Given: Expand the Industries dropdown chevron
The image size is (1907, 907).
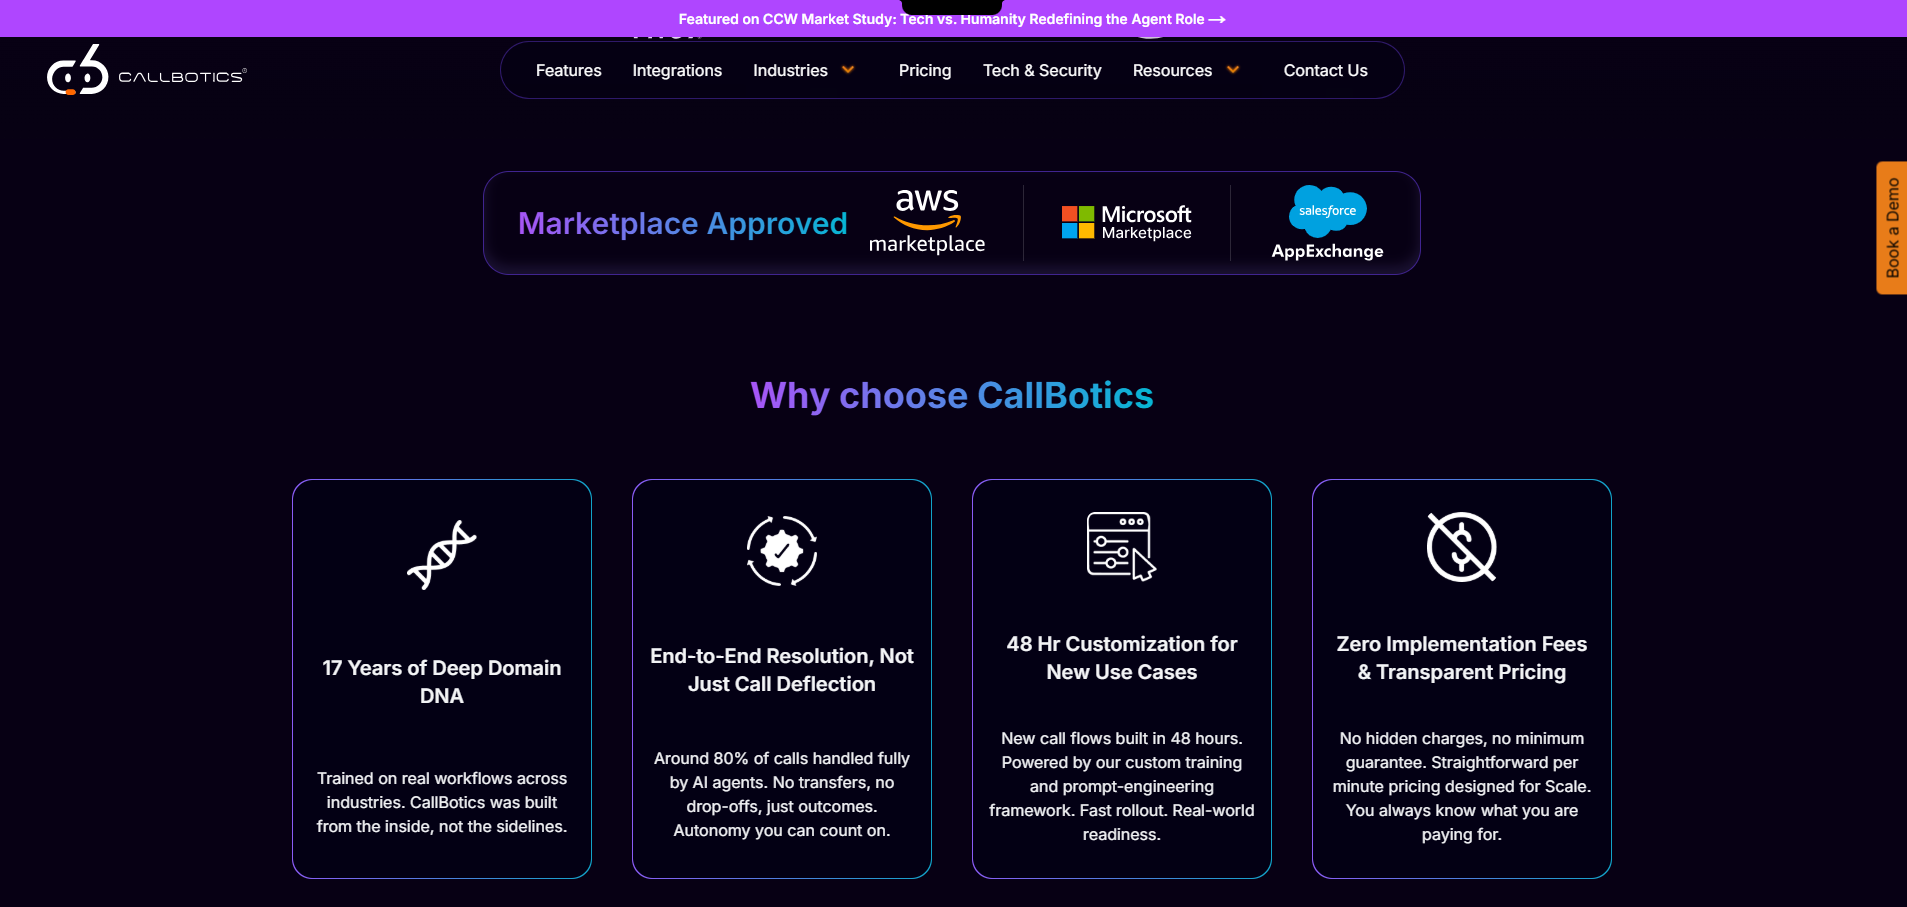Looking at the screenshot, I should pos(848,70).
